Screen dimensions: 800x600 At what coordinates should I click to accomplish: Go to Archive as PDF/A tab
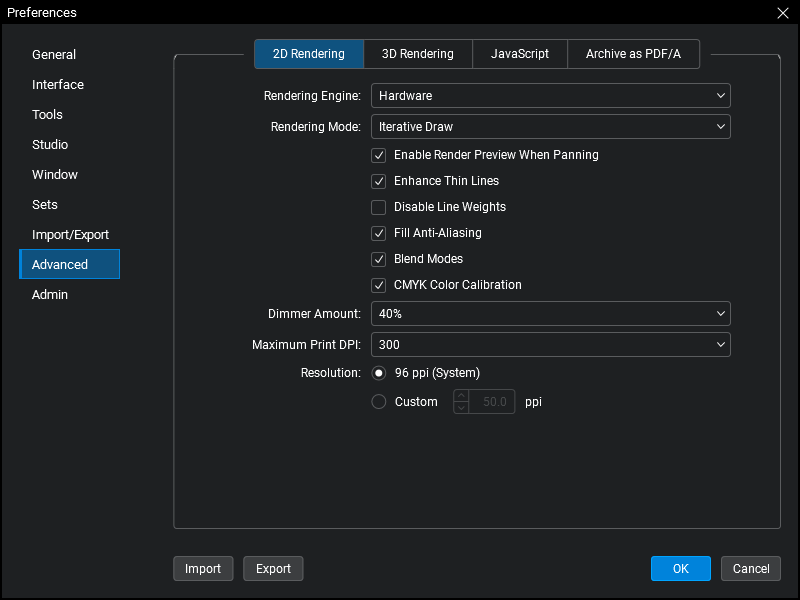[x=633, y=54]
